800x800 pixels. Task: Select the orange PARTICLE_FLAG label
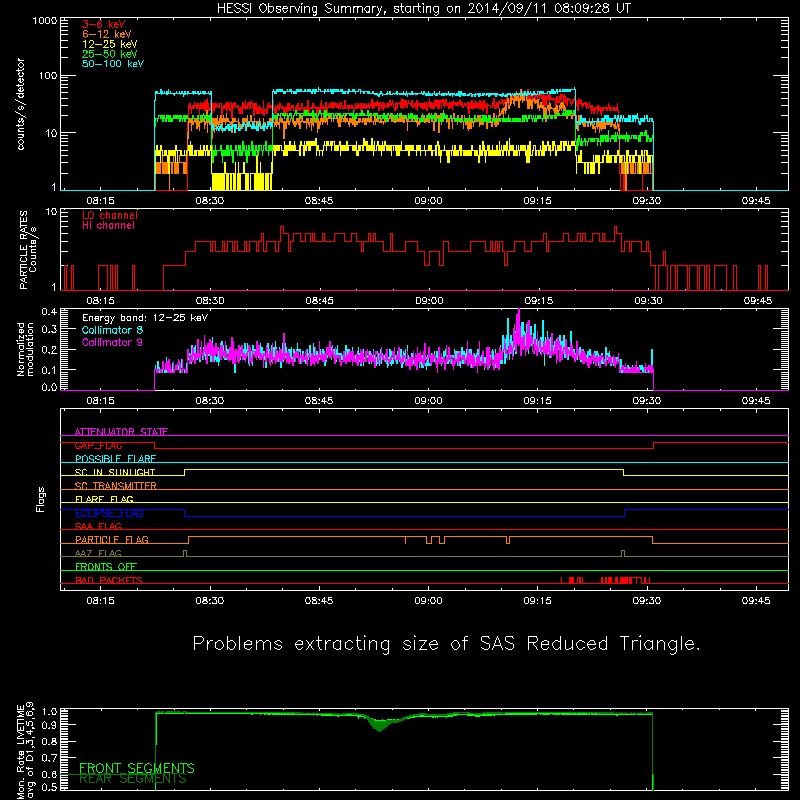pyautogui.click(x=112, y=540)
